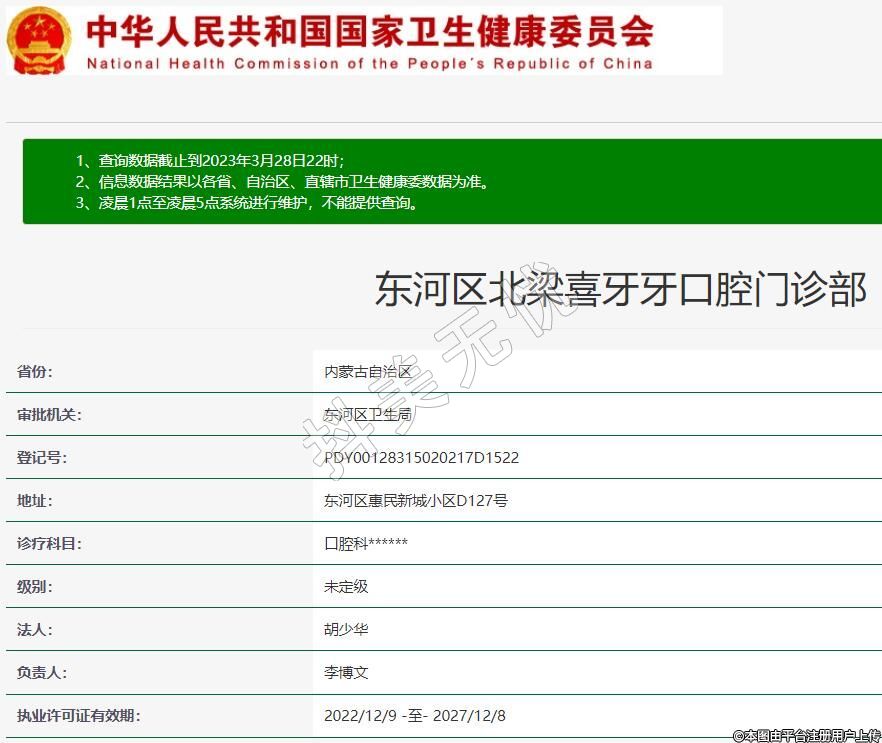This screenshot has height=743, width=882.
Task: Click the 省份 field label
Action: tap(35, 372)
